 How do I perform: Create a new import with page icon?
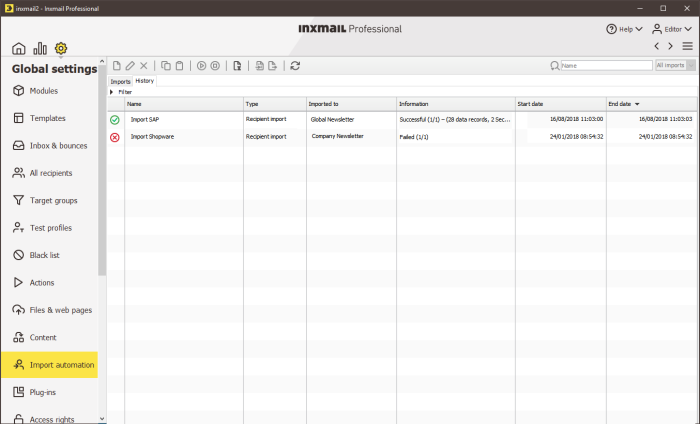(117, 66)
